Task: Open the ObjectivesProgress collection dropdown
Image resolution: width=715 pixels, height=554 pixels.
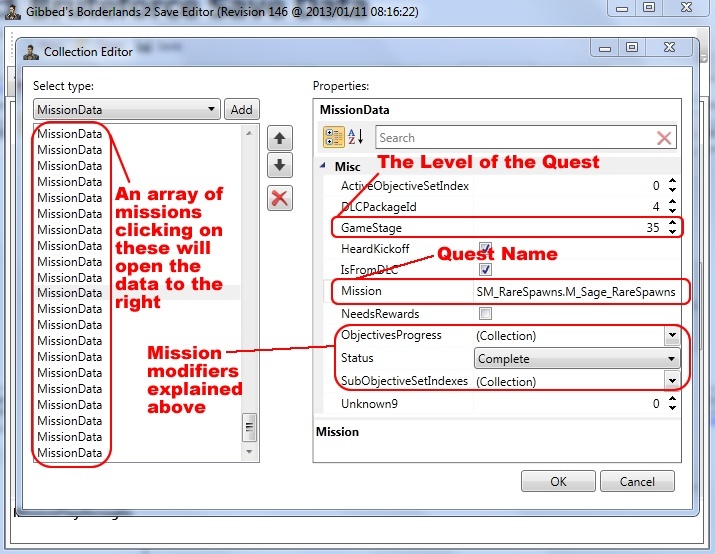Action: click(x=672, y=335)
